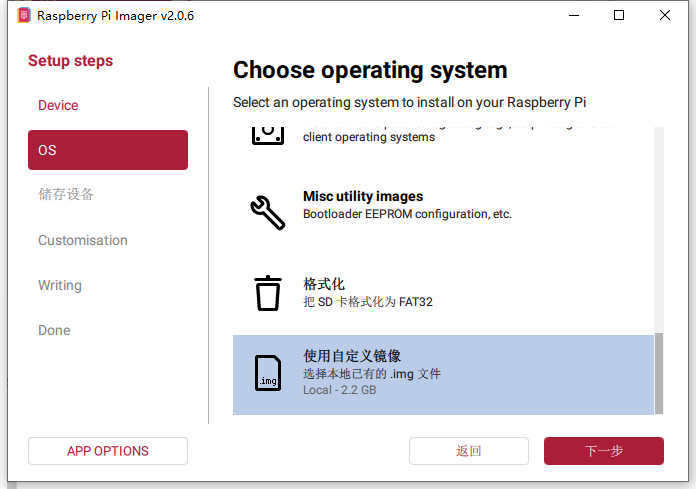
Task: Jump to the Writing step
Action: (x=60, y=285)
